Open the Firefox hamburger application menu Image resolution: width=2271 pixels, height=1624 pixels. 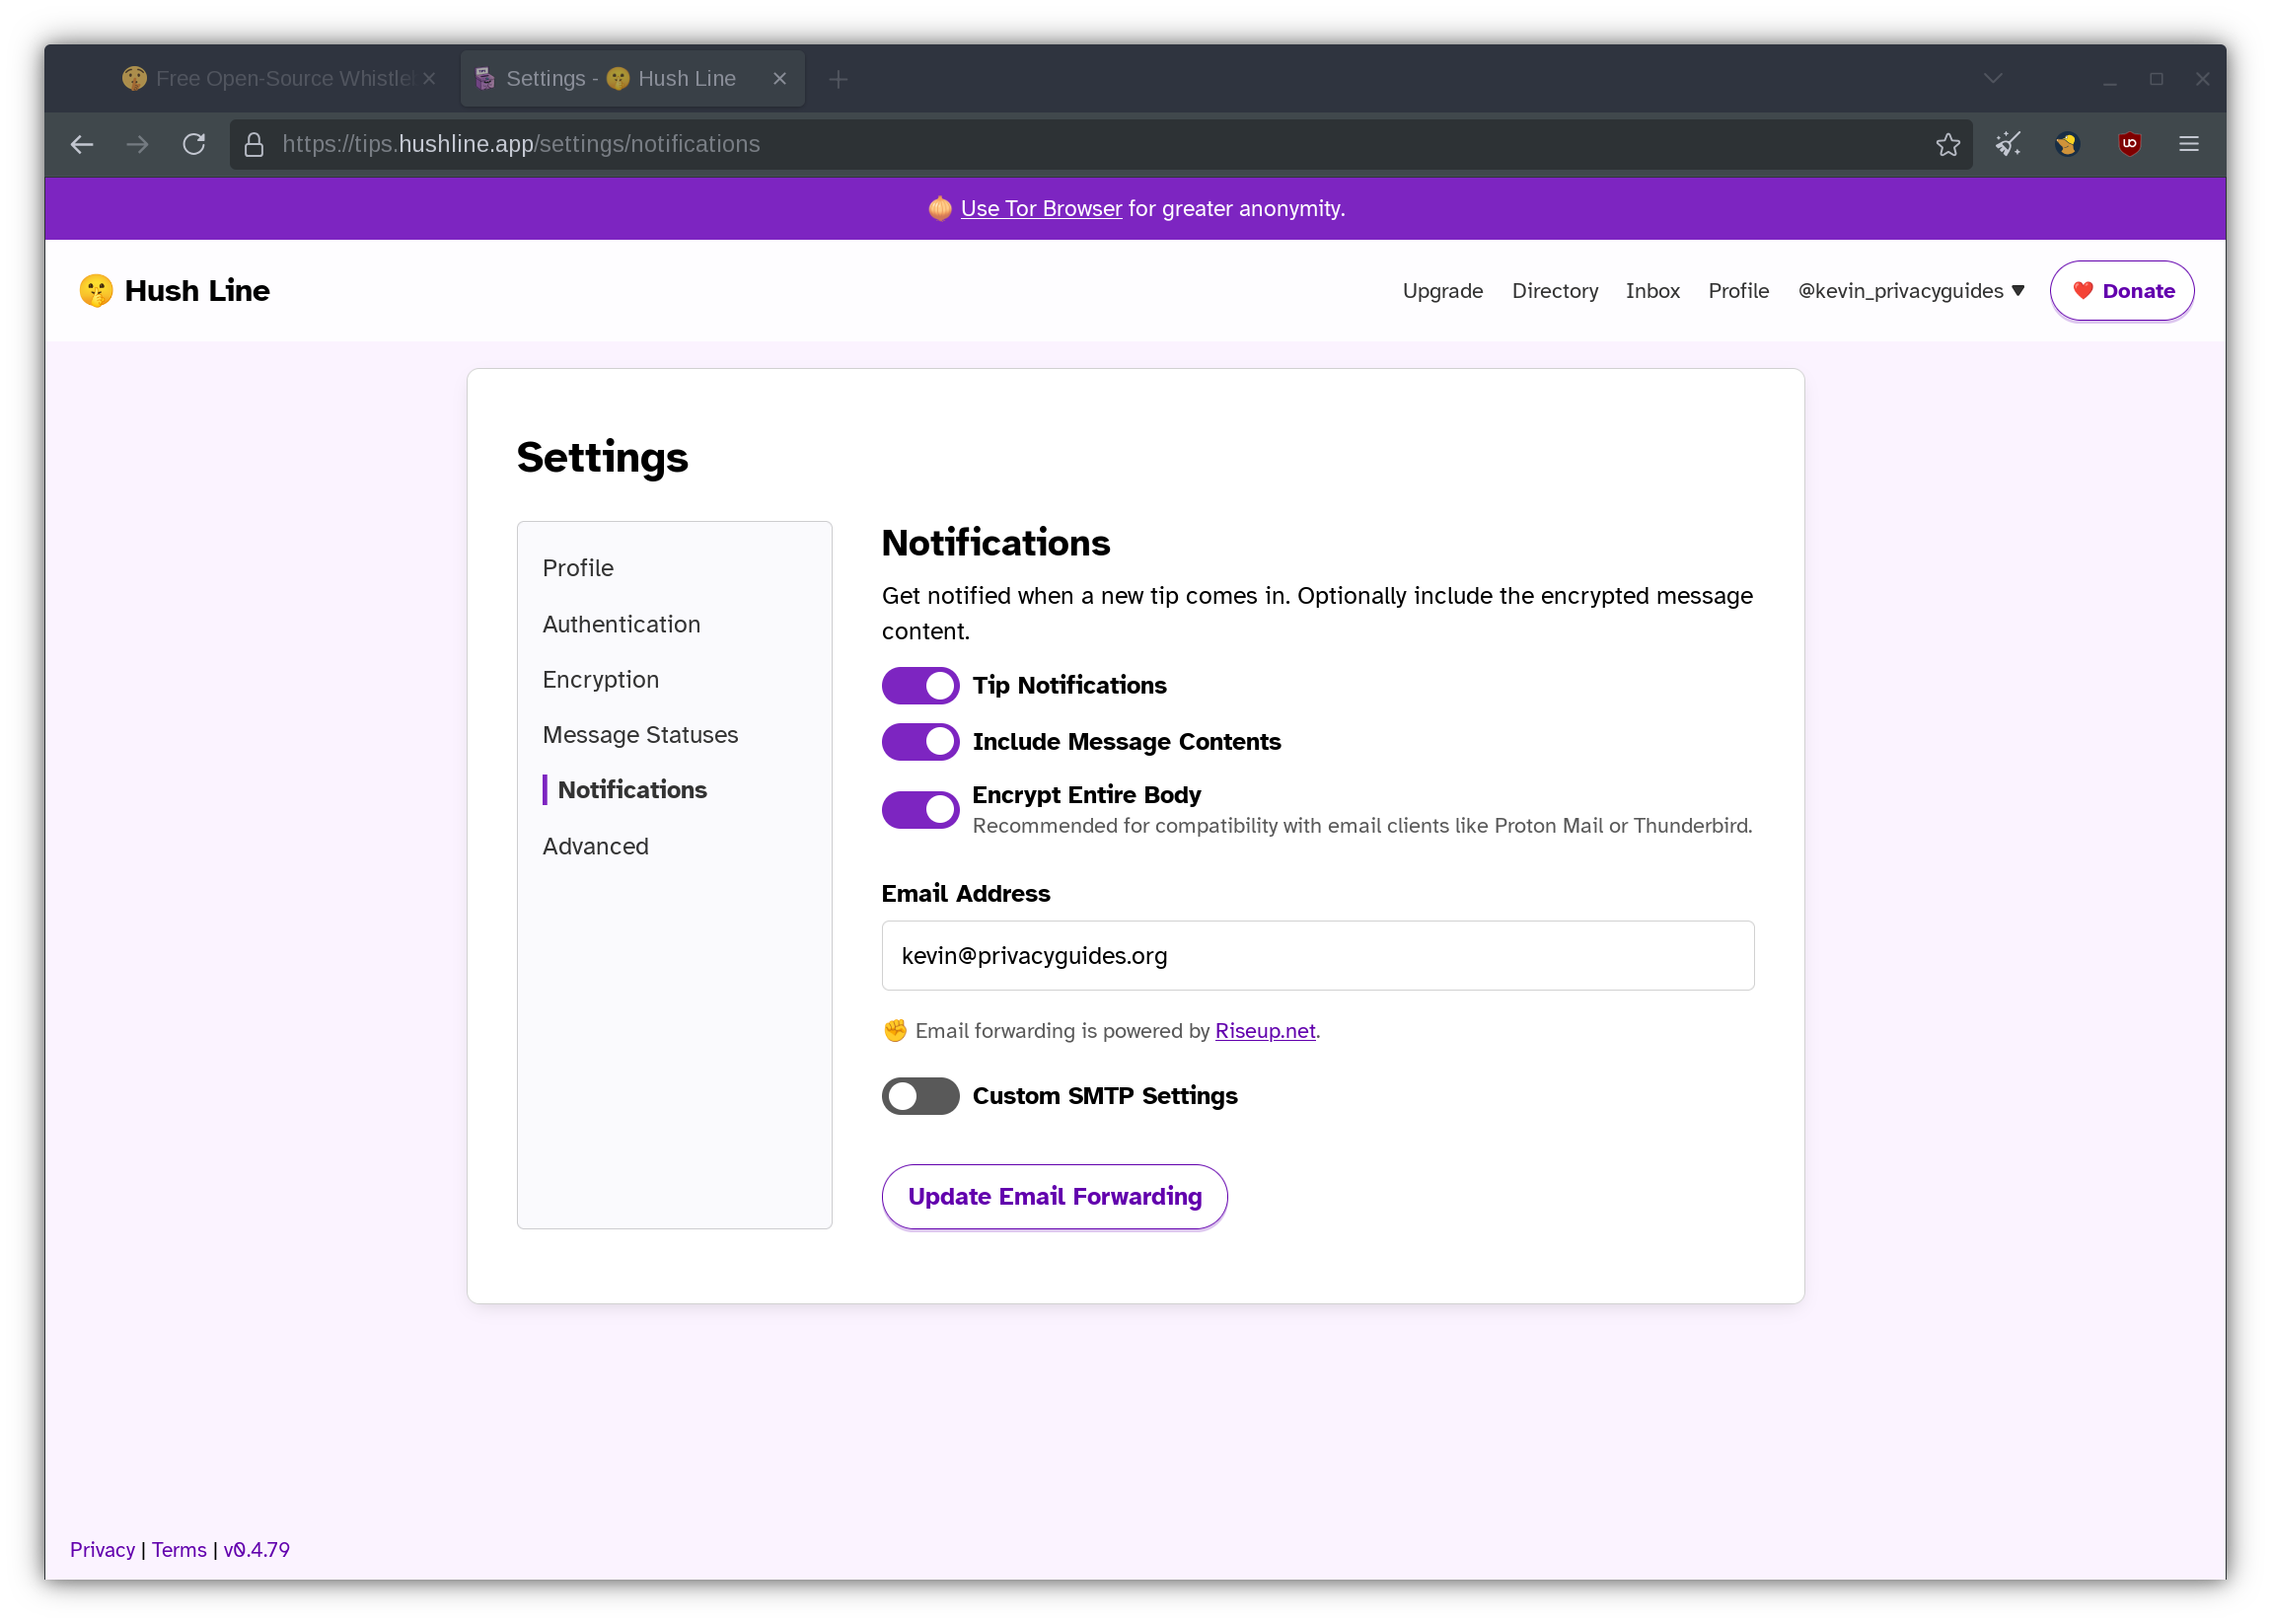[x=2188, y=145]
